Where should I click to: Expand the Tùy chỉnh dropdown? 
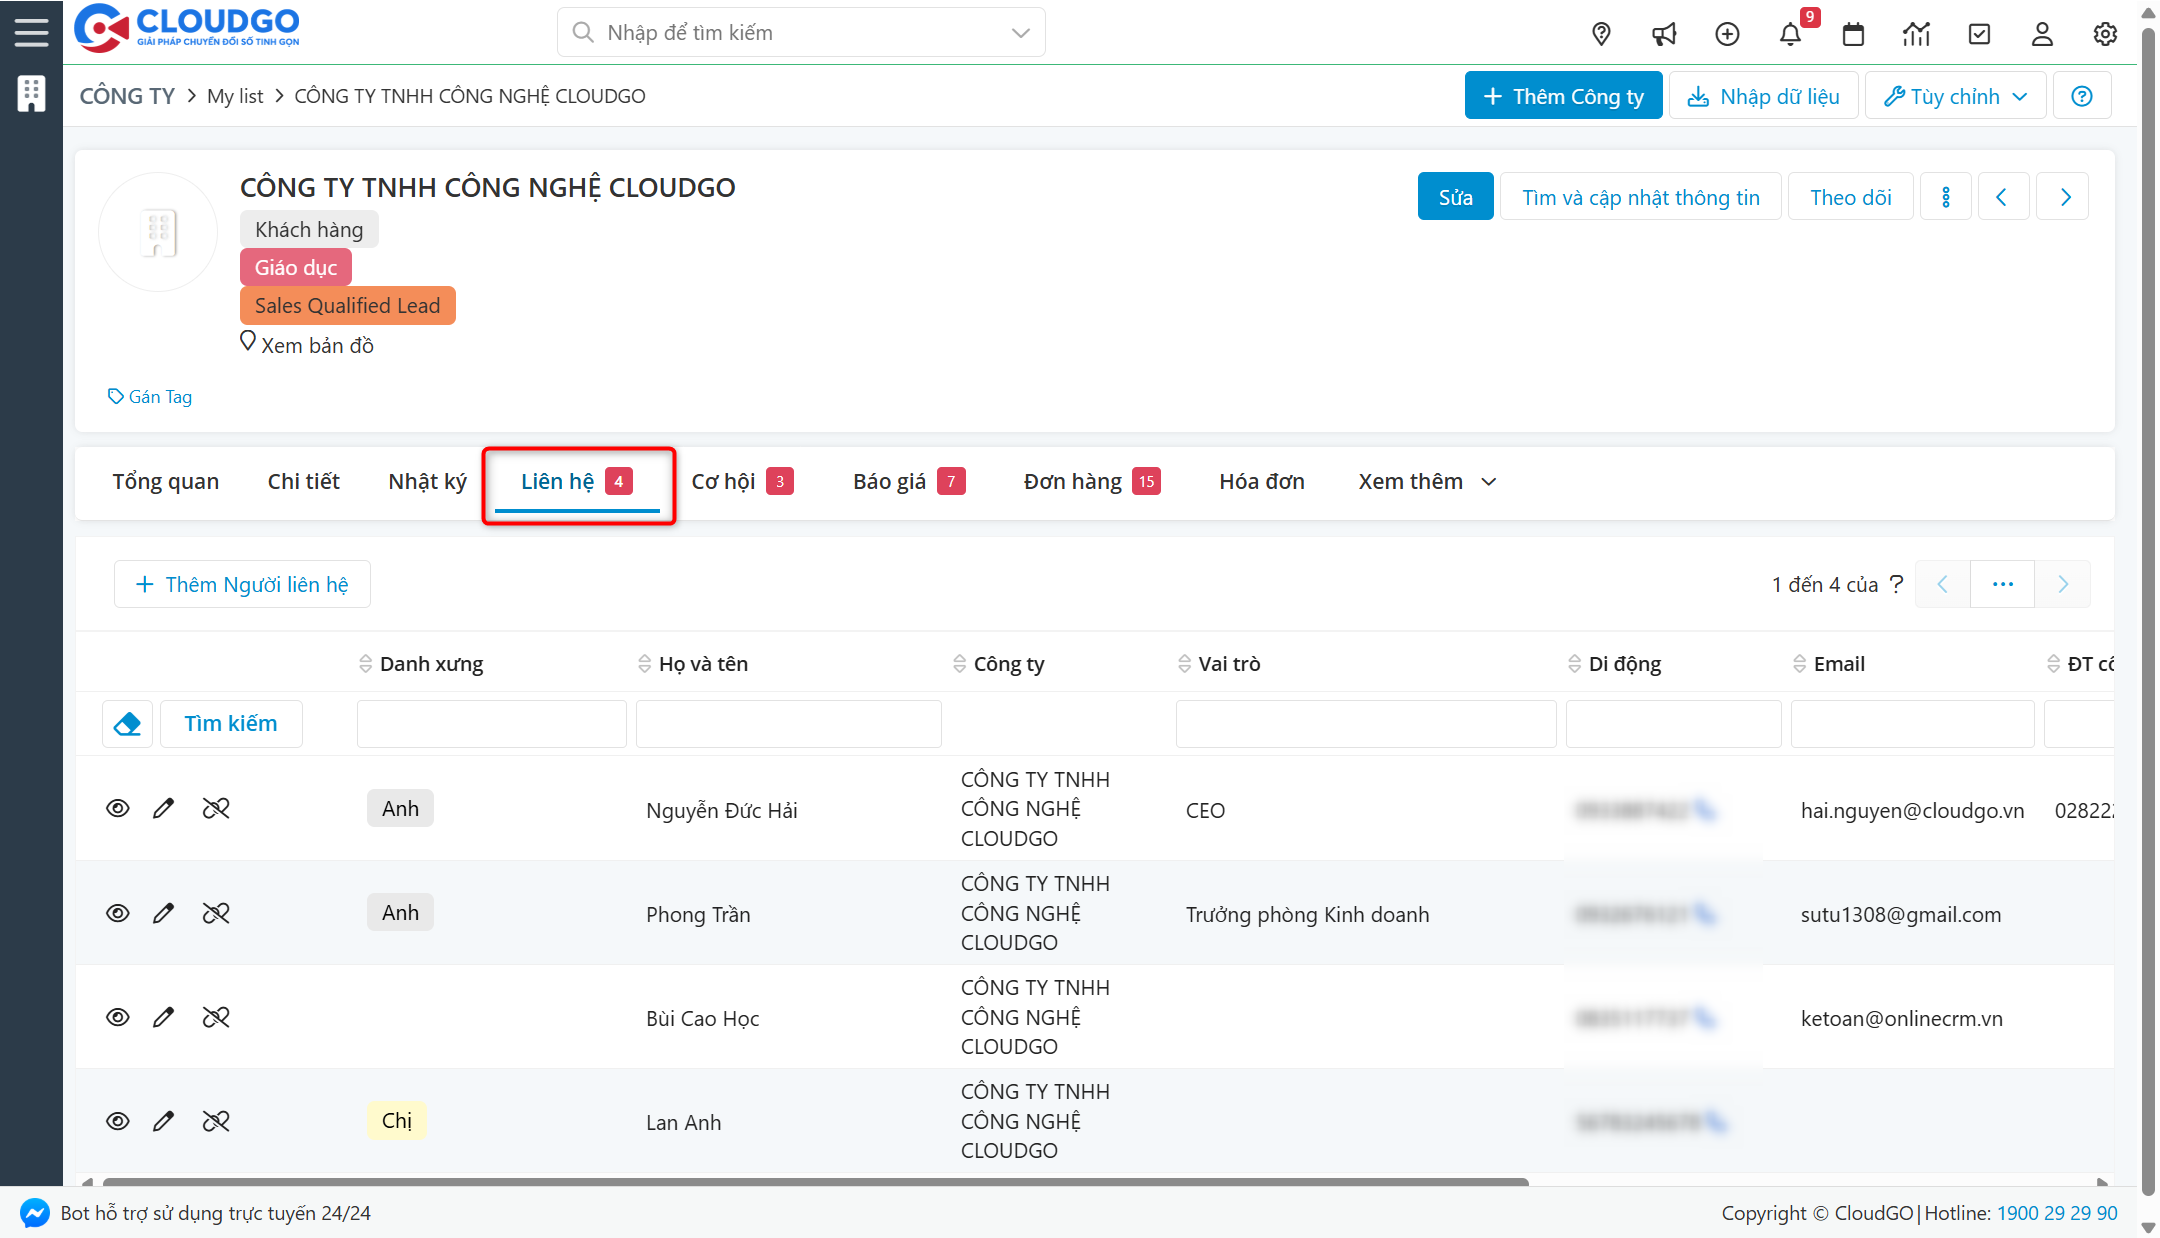(1955, 96)
